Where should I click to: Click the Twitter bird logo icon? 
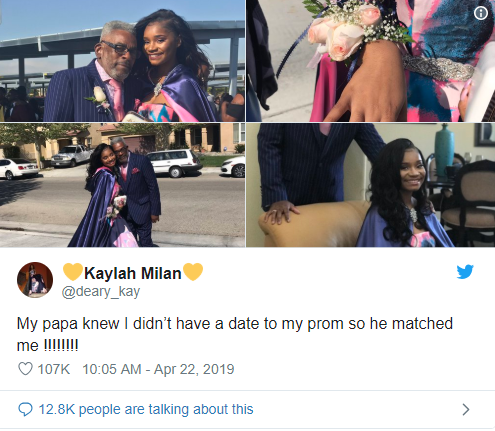pos(465,272)
